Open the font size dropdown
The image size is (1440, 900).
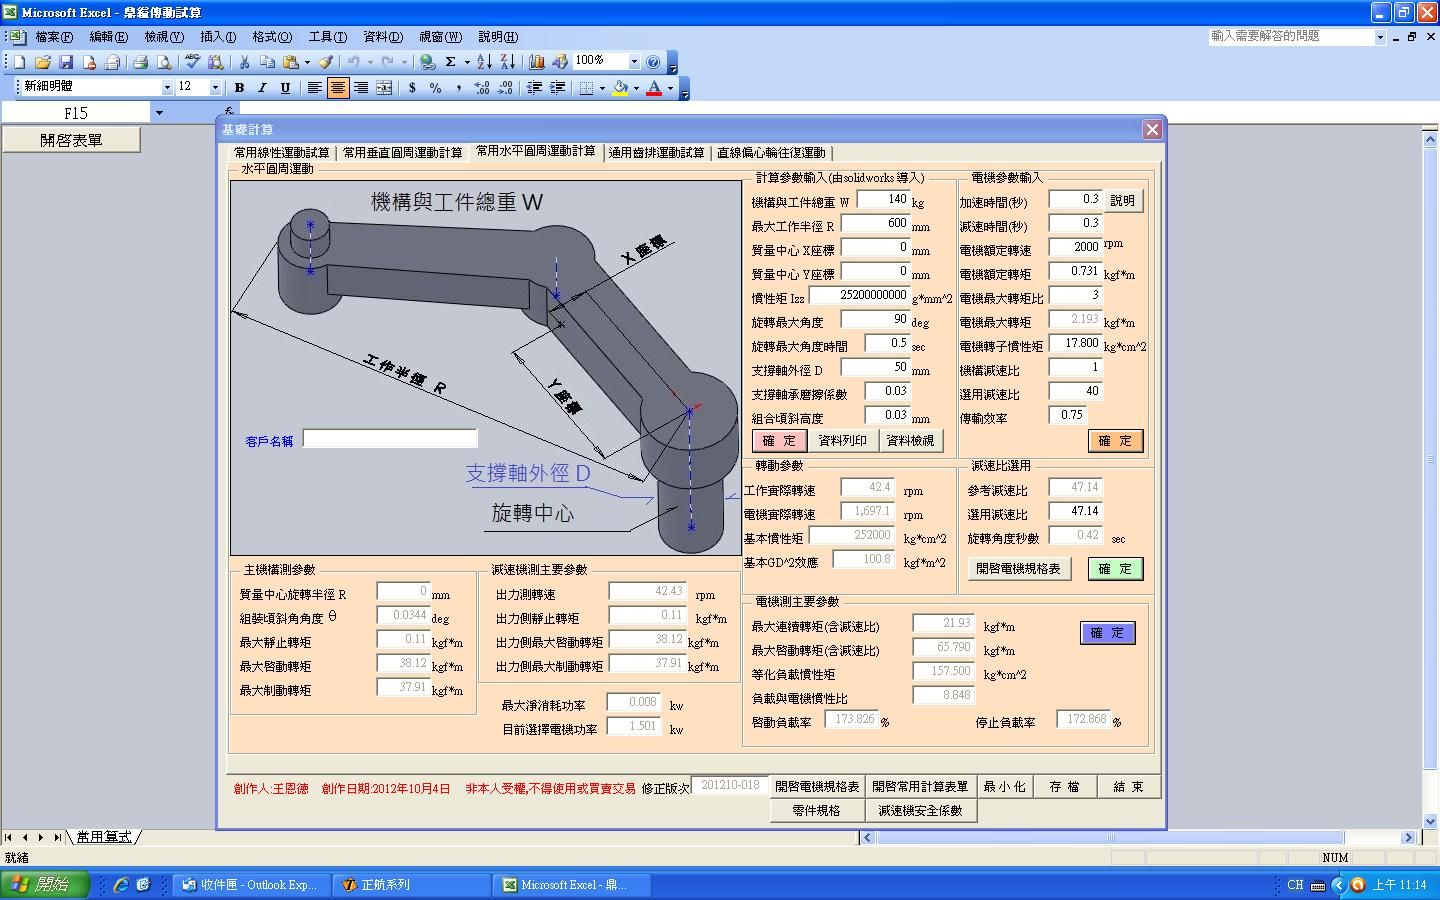point(215,88)
